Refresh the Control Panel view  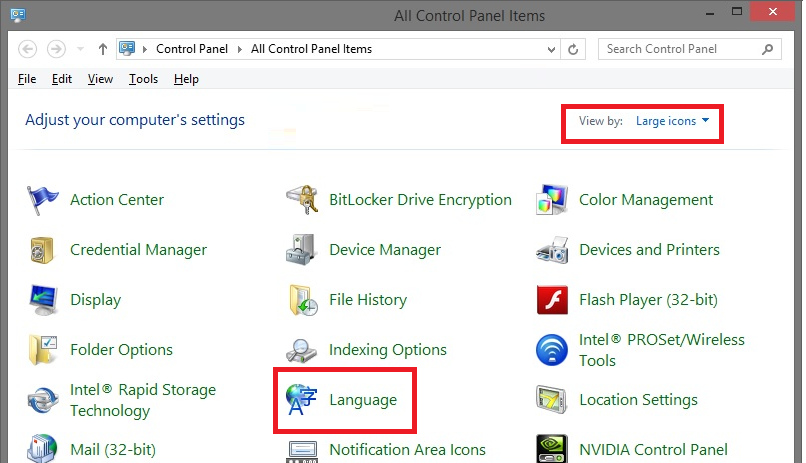pyautogui.click(x=573, y=49)
